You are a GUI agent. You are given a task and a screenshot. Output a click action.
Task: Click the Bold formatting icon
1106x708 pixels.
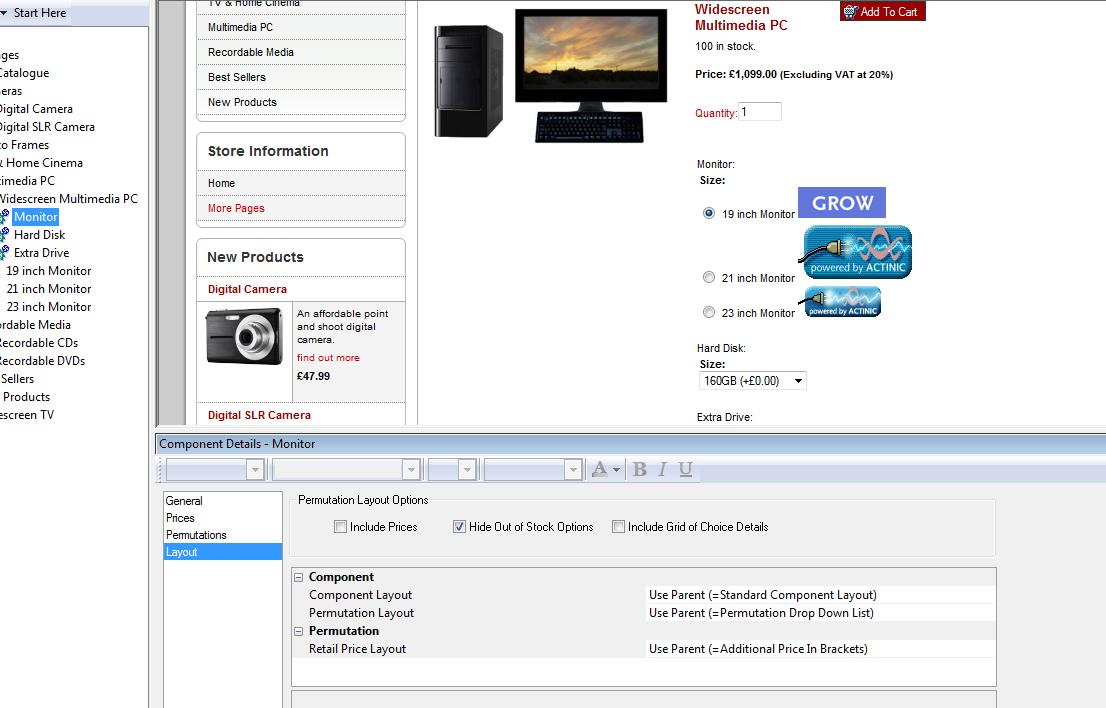pyautogui.click(x=640, y=469)
